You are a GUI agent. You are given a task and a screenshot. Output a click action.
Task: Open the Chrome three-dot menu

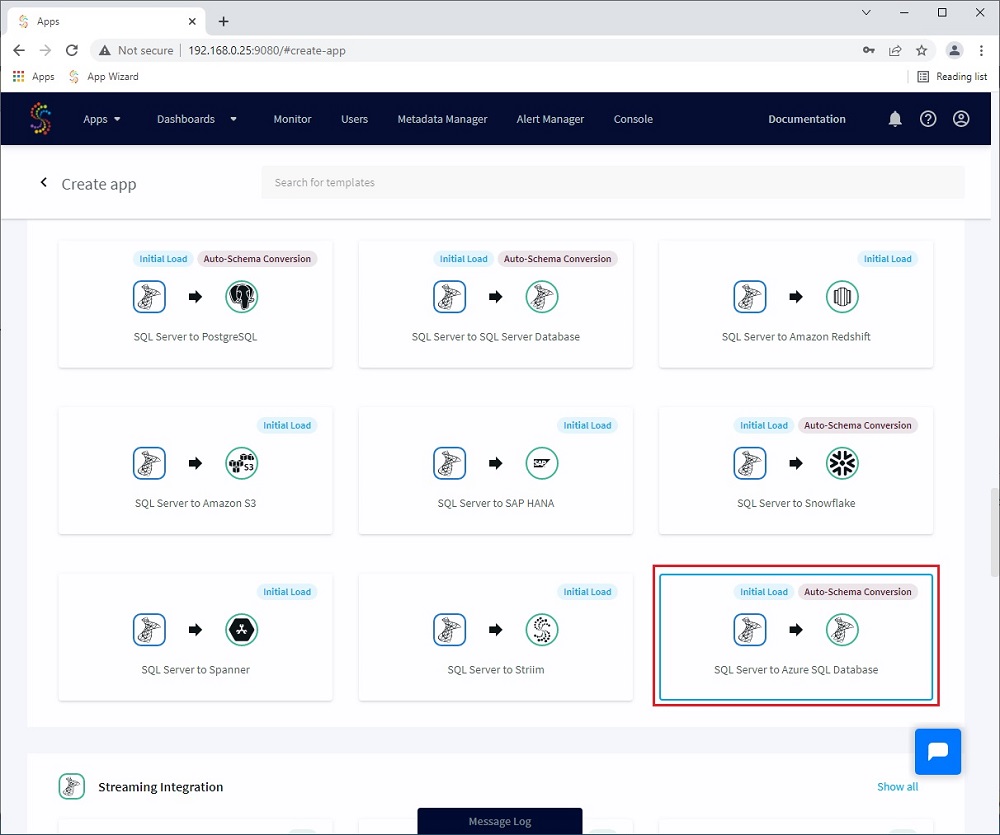point(981,50)
